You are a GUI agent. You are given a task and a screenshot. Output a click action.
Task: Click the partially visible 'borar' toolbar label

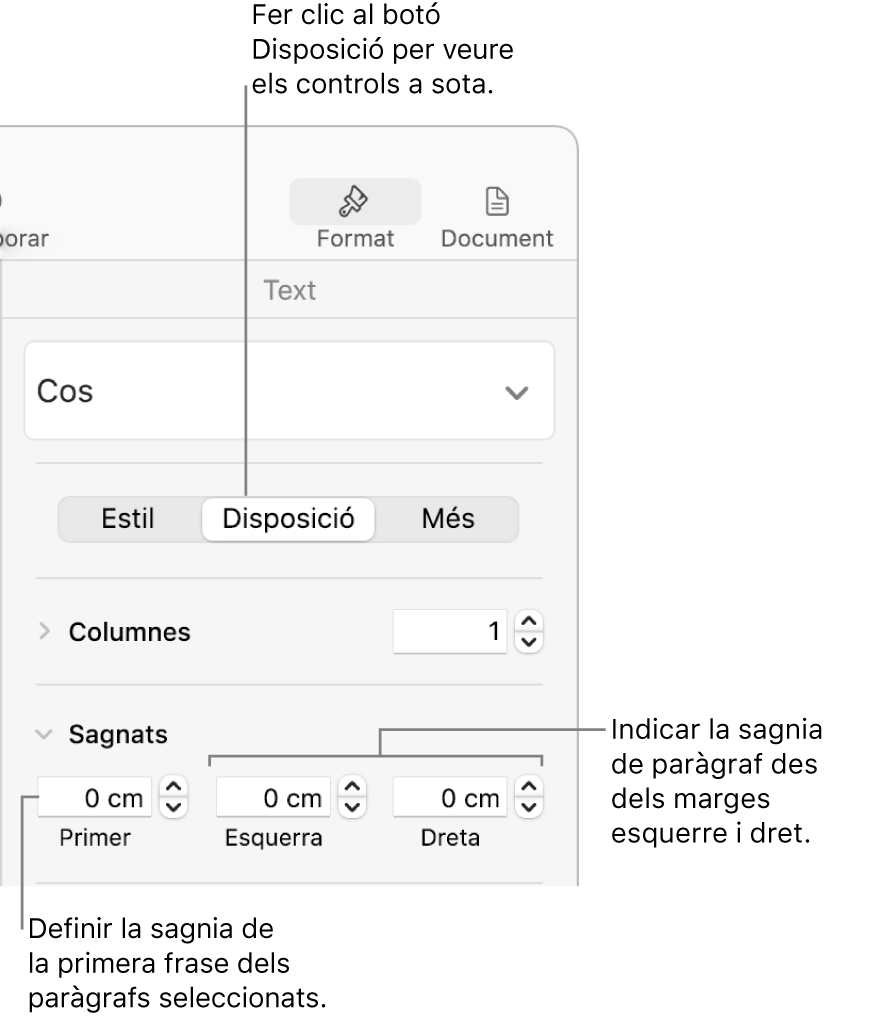[24, 239]
